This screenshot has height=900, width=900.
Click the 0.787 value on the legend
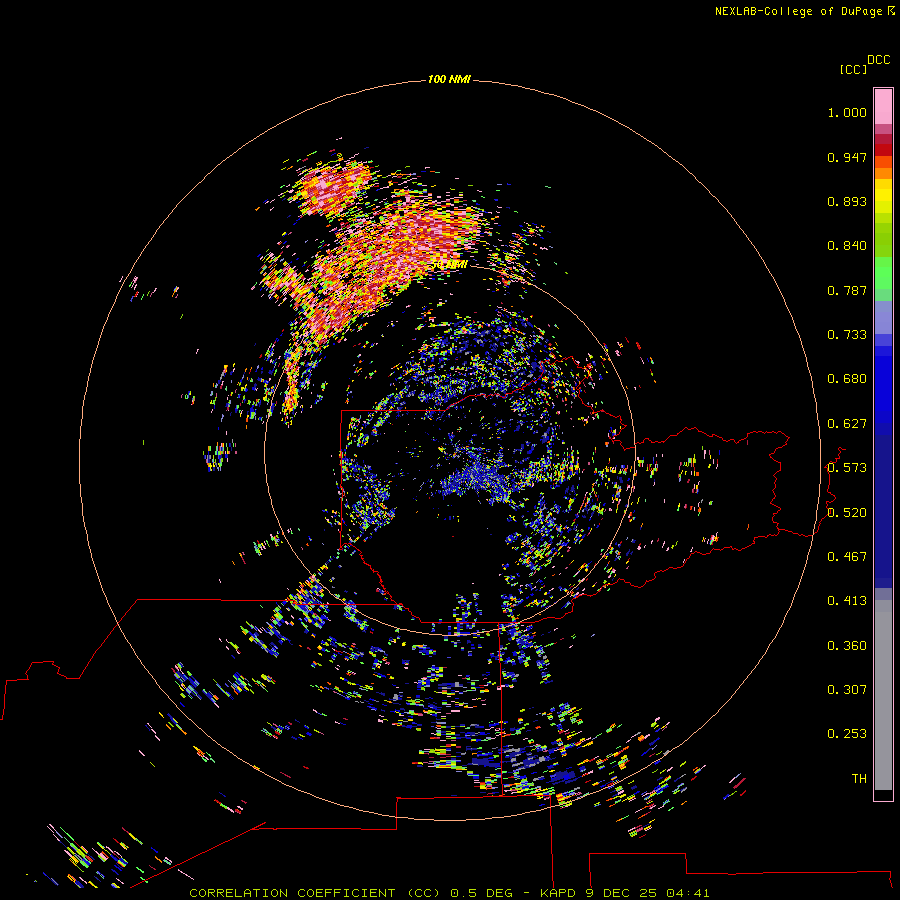847,290
